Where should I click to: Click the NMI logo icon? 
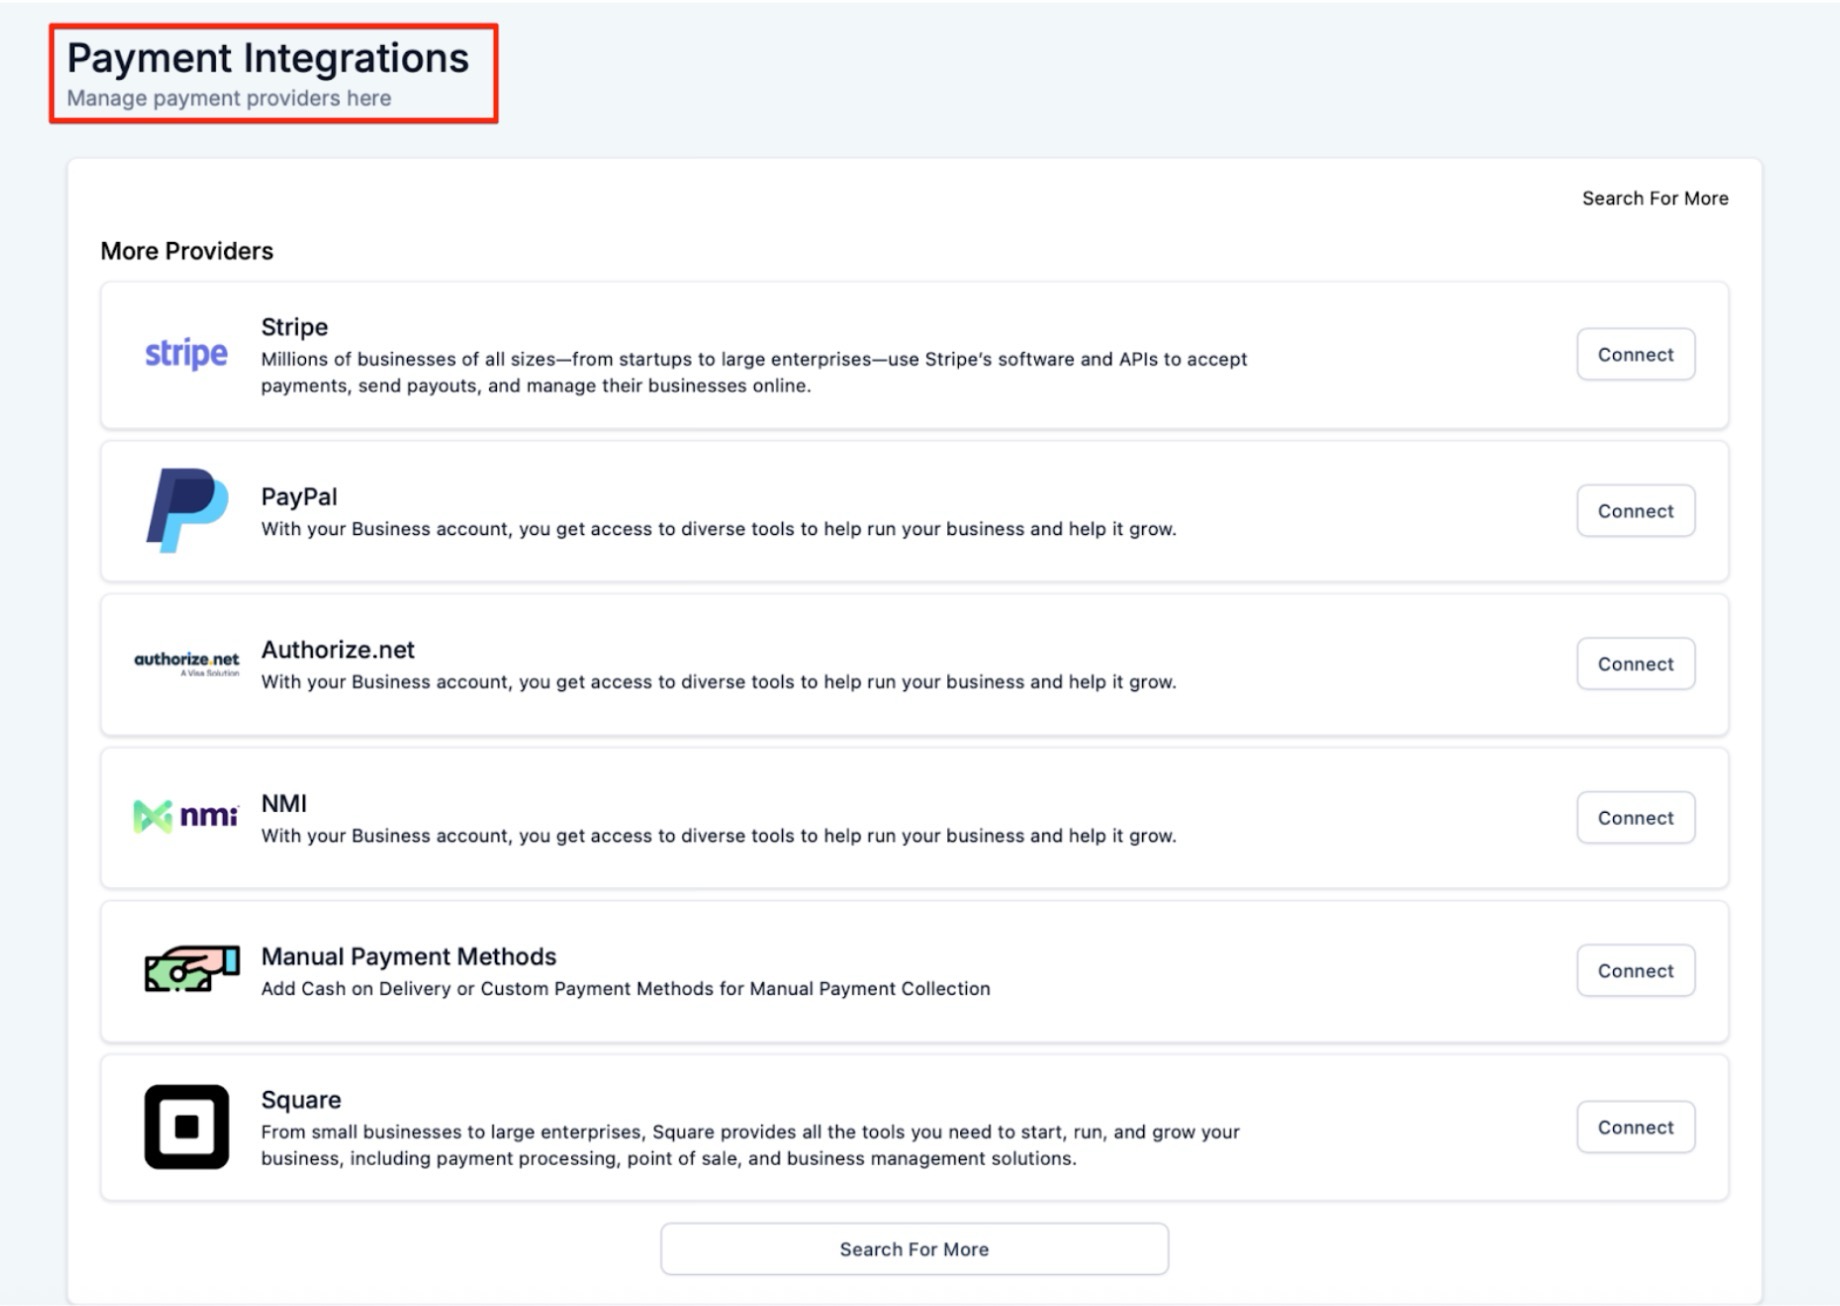click(x=186, y=816)
